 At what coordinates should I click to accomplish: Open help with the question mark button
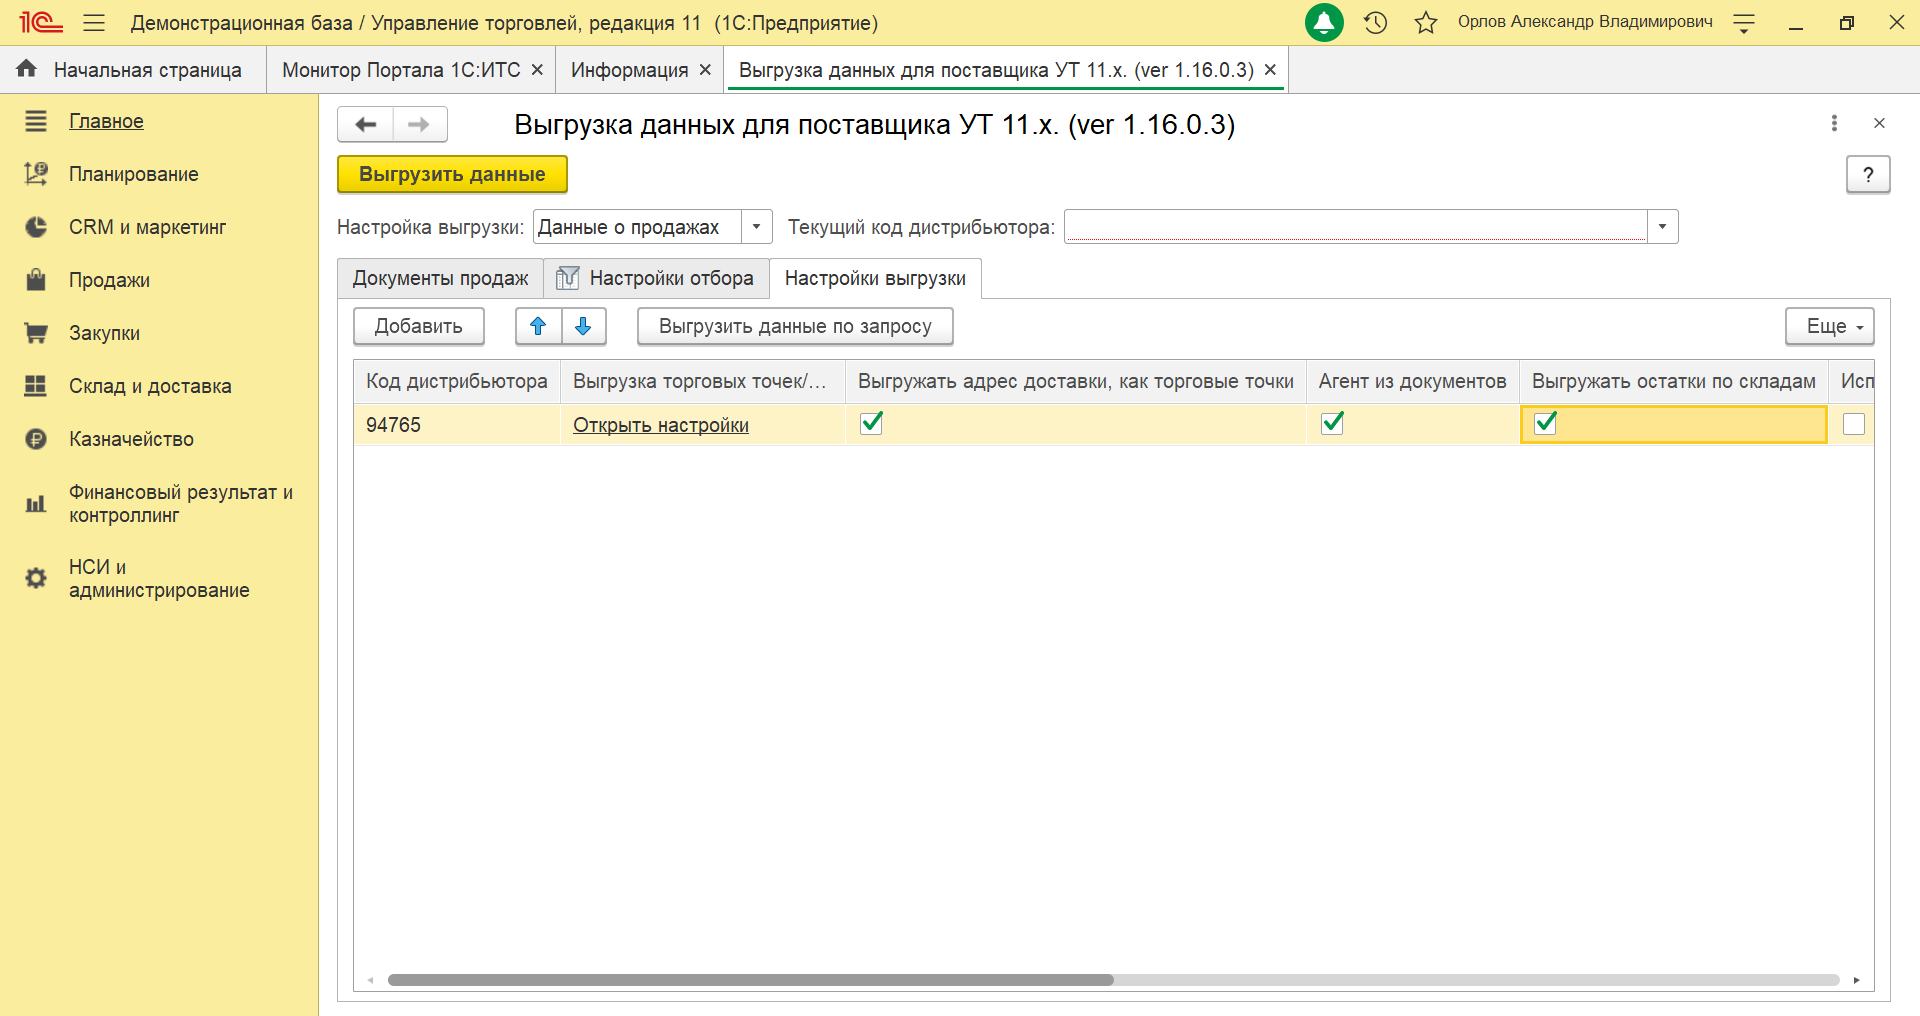[1868, 174]
